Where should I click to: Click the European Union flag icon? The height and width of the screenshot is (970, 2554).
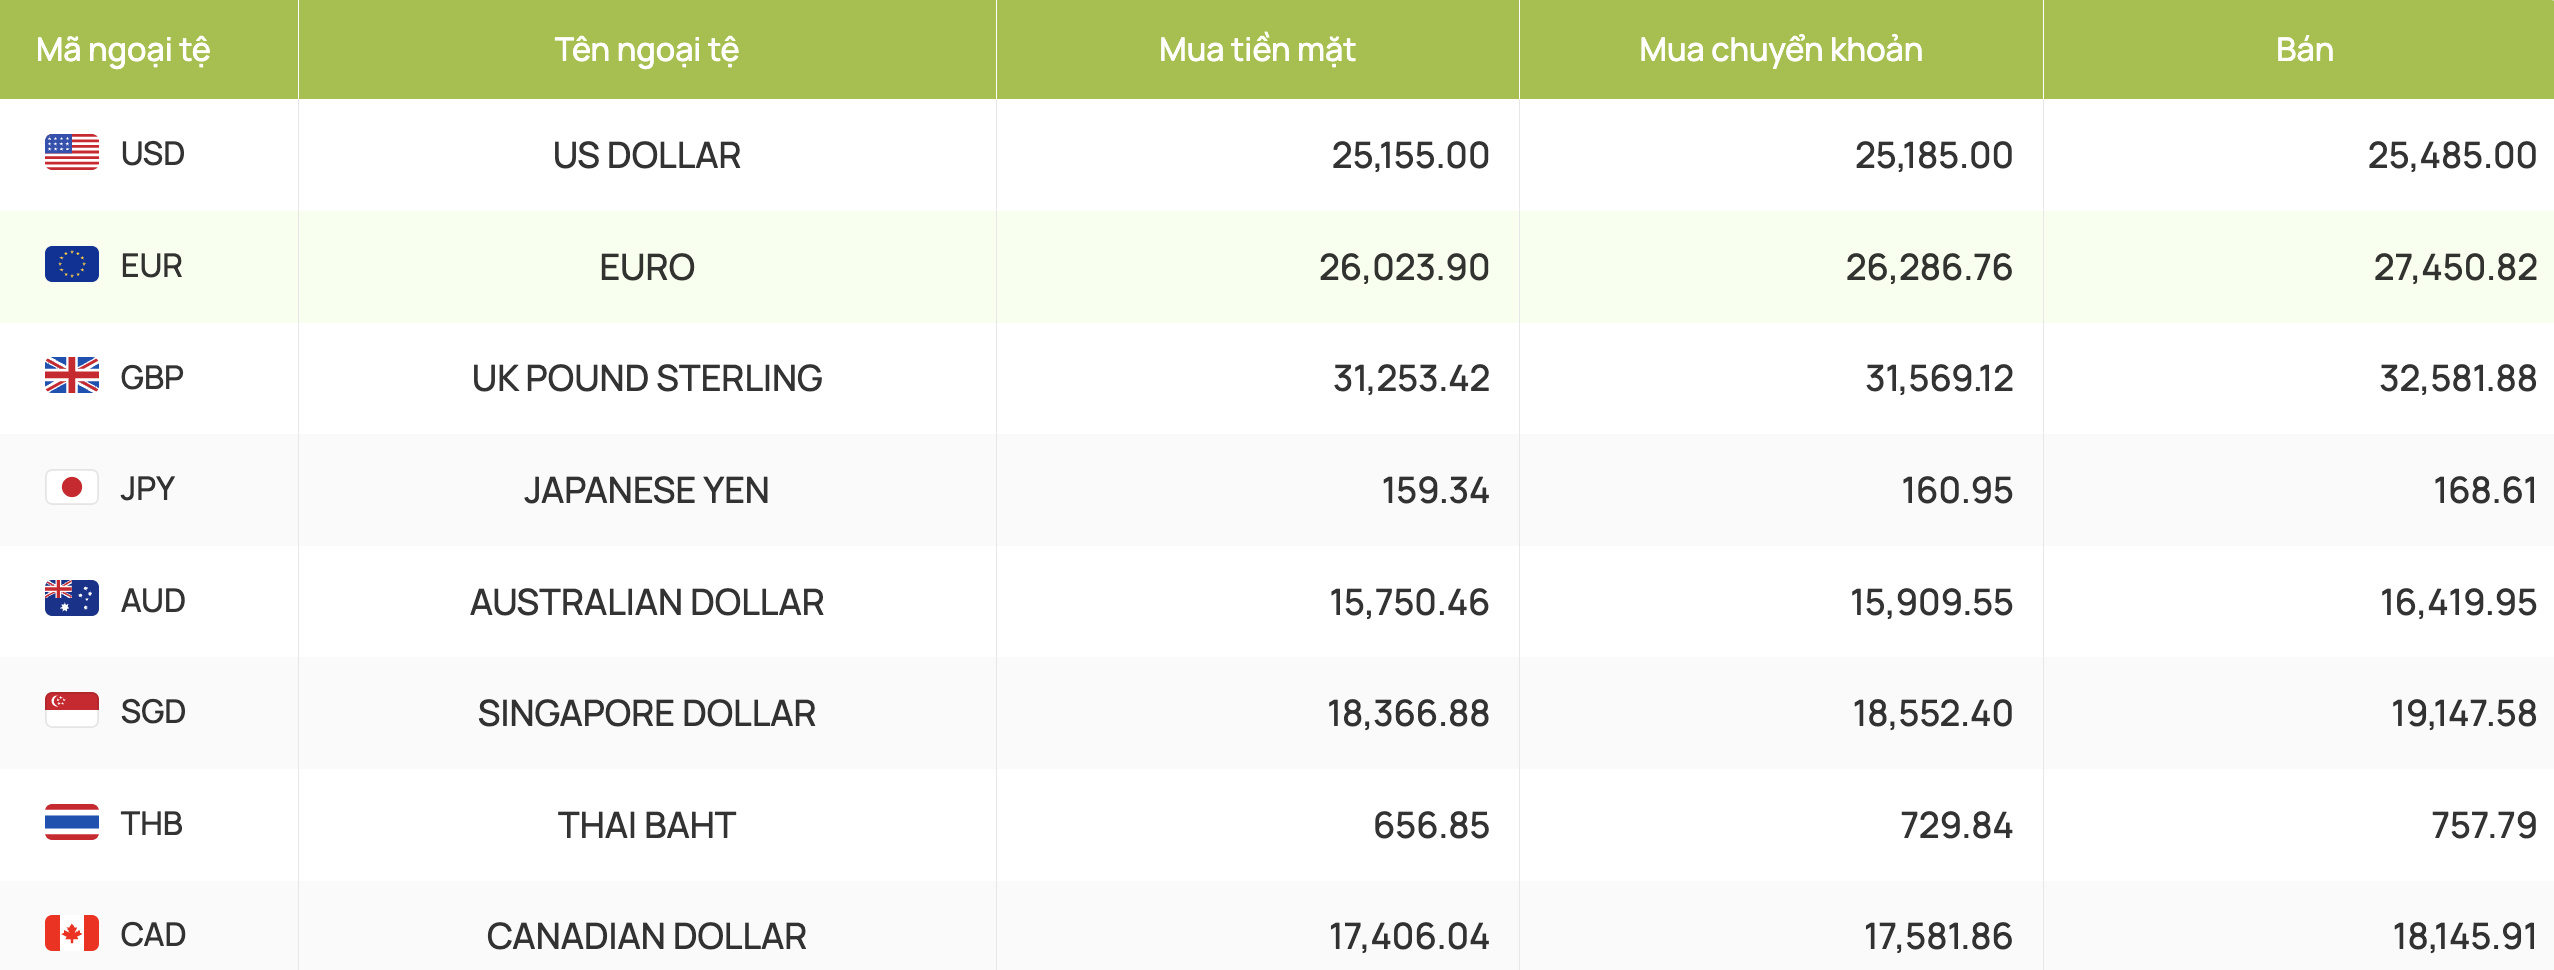72,265
